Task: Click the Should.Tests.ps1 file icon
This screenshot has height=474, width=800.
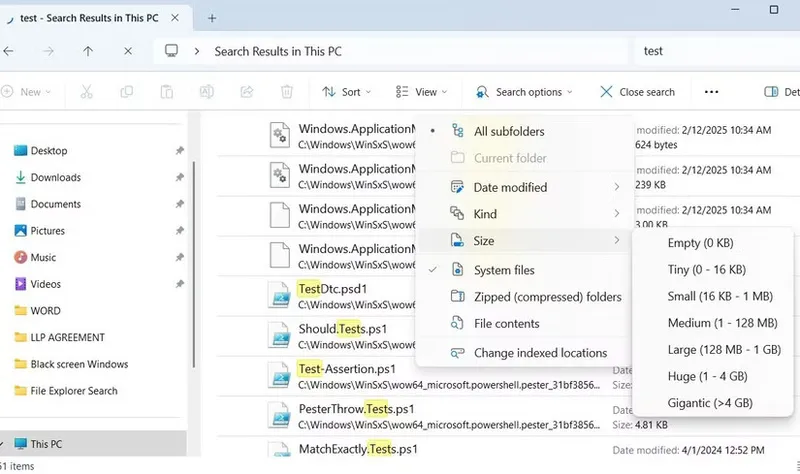Action: pyautogui.click(x=280, y=335)
